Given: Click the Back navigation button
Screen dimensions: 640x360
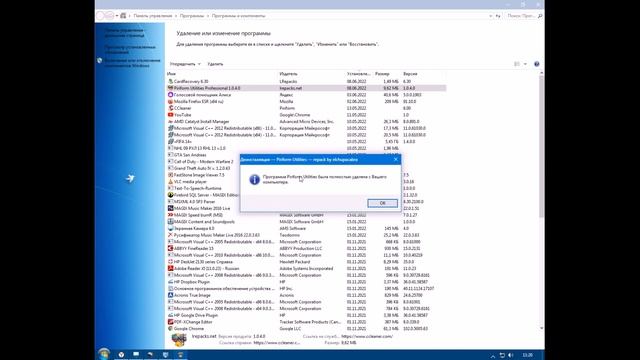Looking at the screenshot, I should click(100, 16).
